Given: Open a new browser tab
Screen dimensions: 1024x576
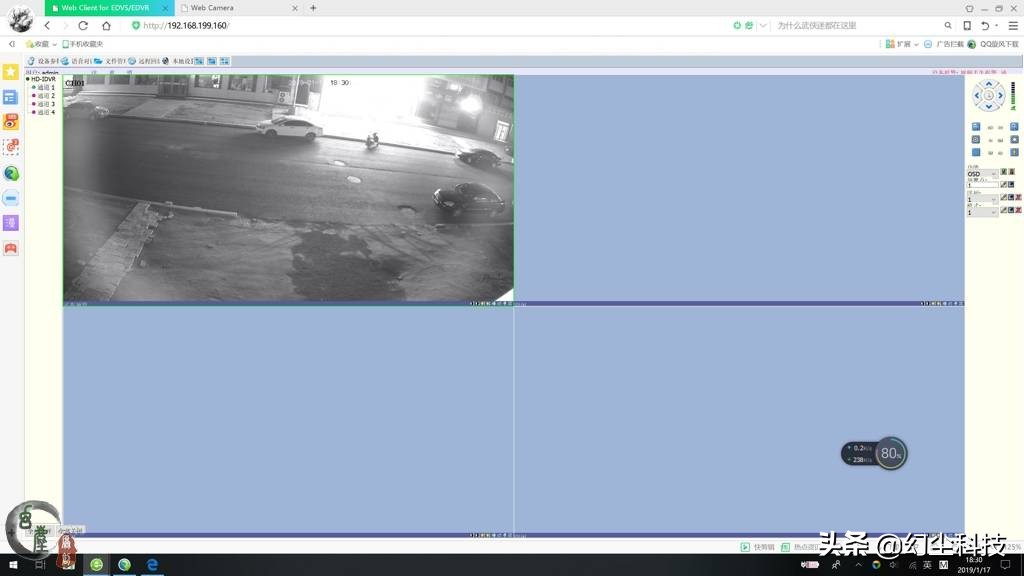Looking at the screenshot, I should [x=313, y=8].
